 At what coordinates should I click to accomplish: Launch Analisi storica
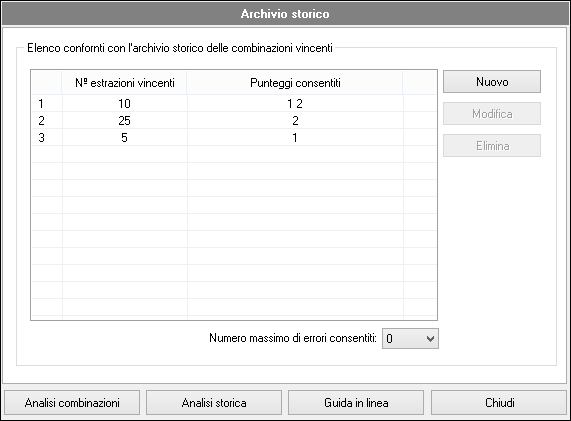[214, 403]
